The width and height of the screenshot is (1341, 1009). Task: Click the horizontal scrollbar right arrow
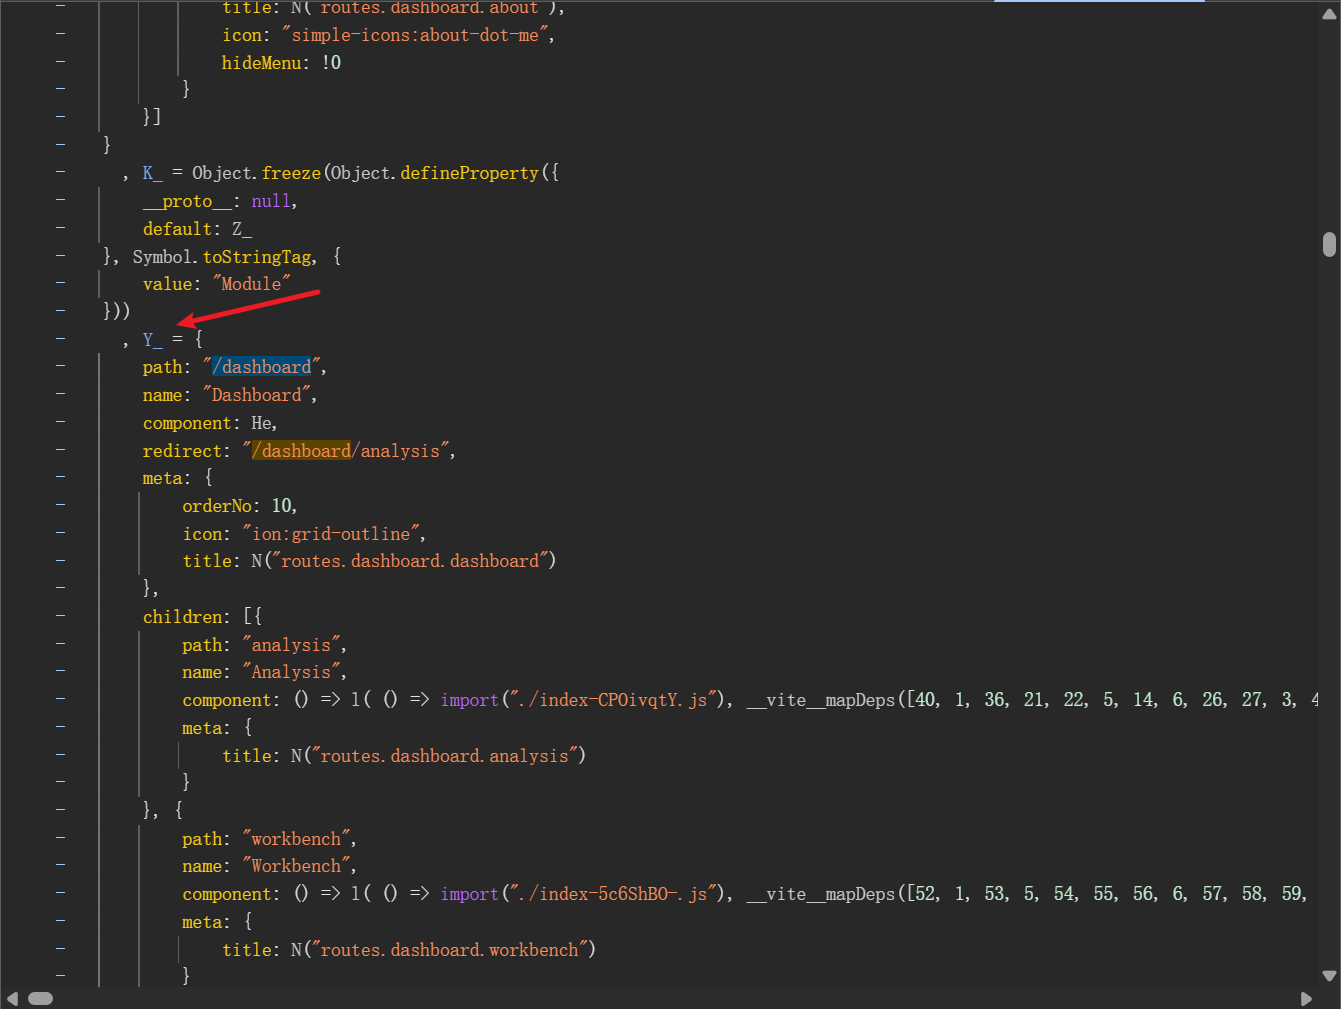point(1306,998)
